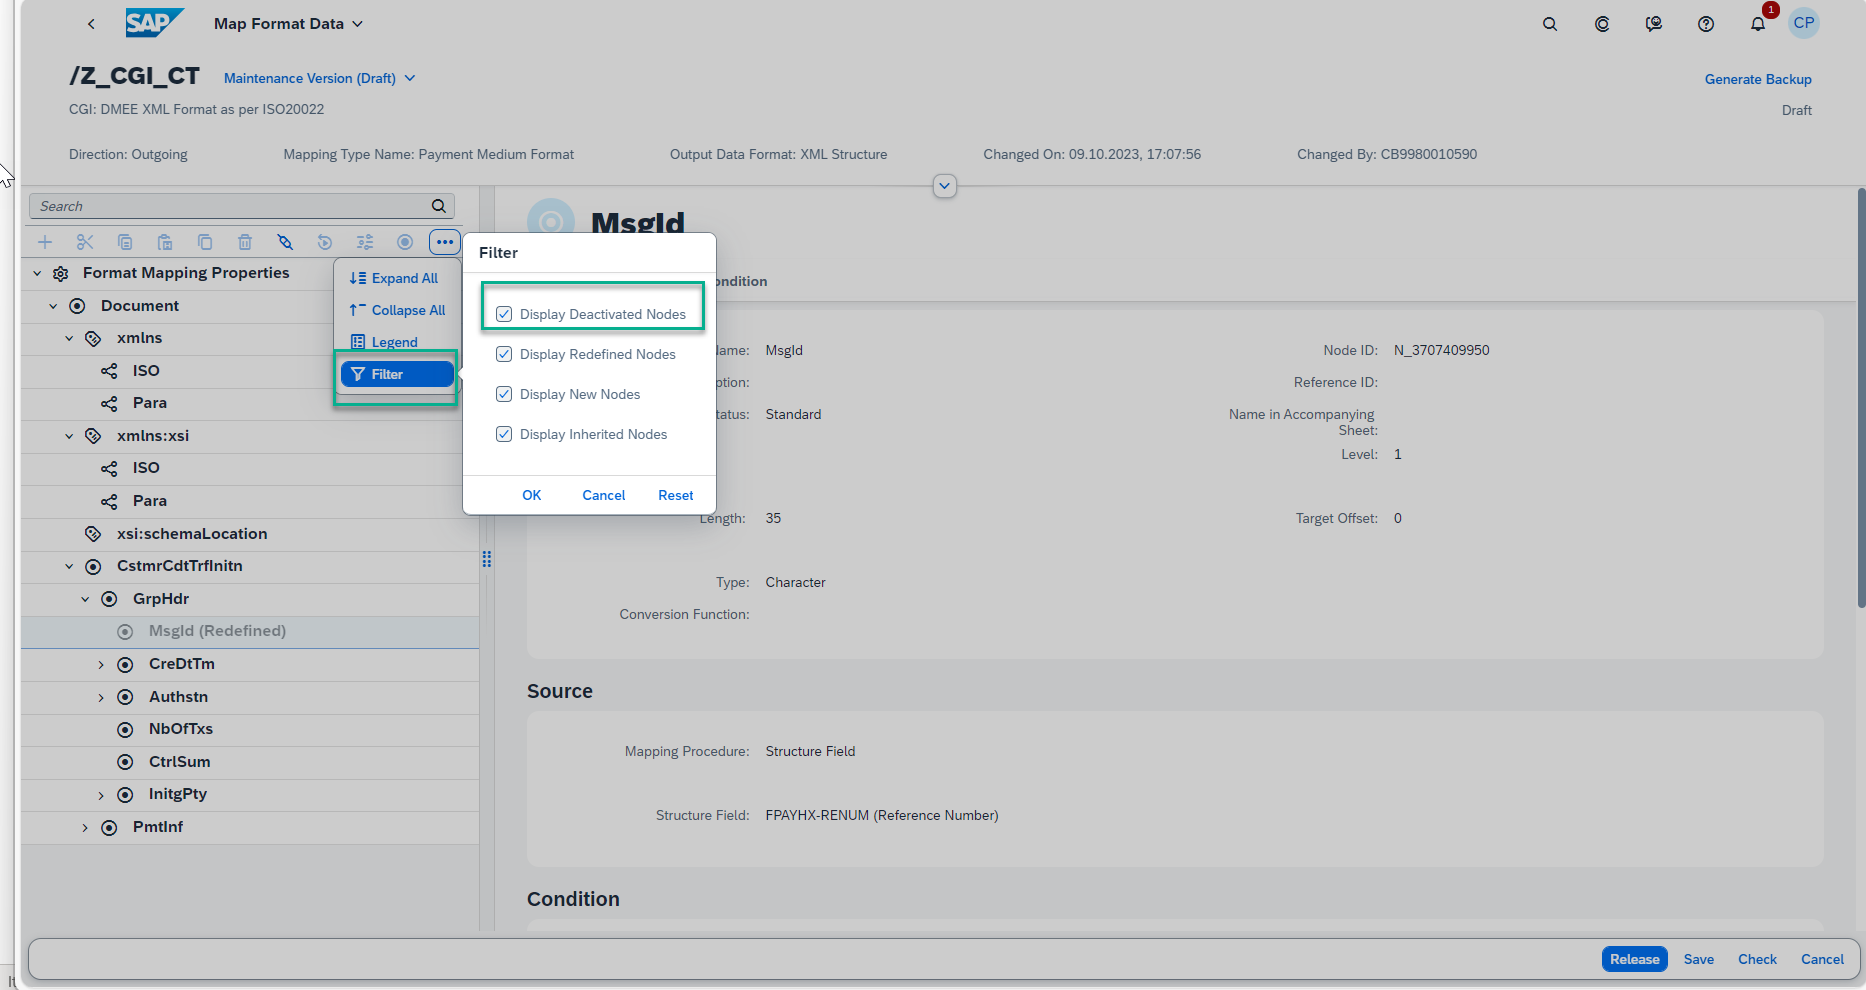This screenshot has width=1866, height=990.
Task: Click Cancel in footer bar
Action: coord(1822,959)
